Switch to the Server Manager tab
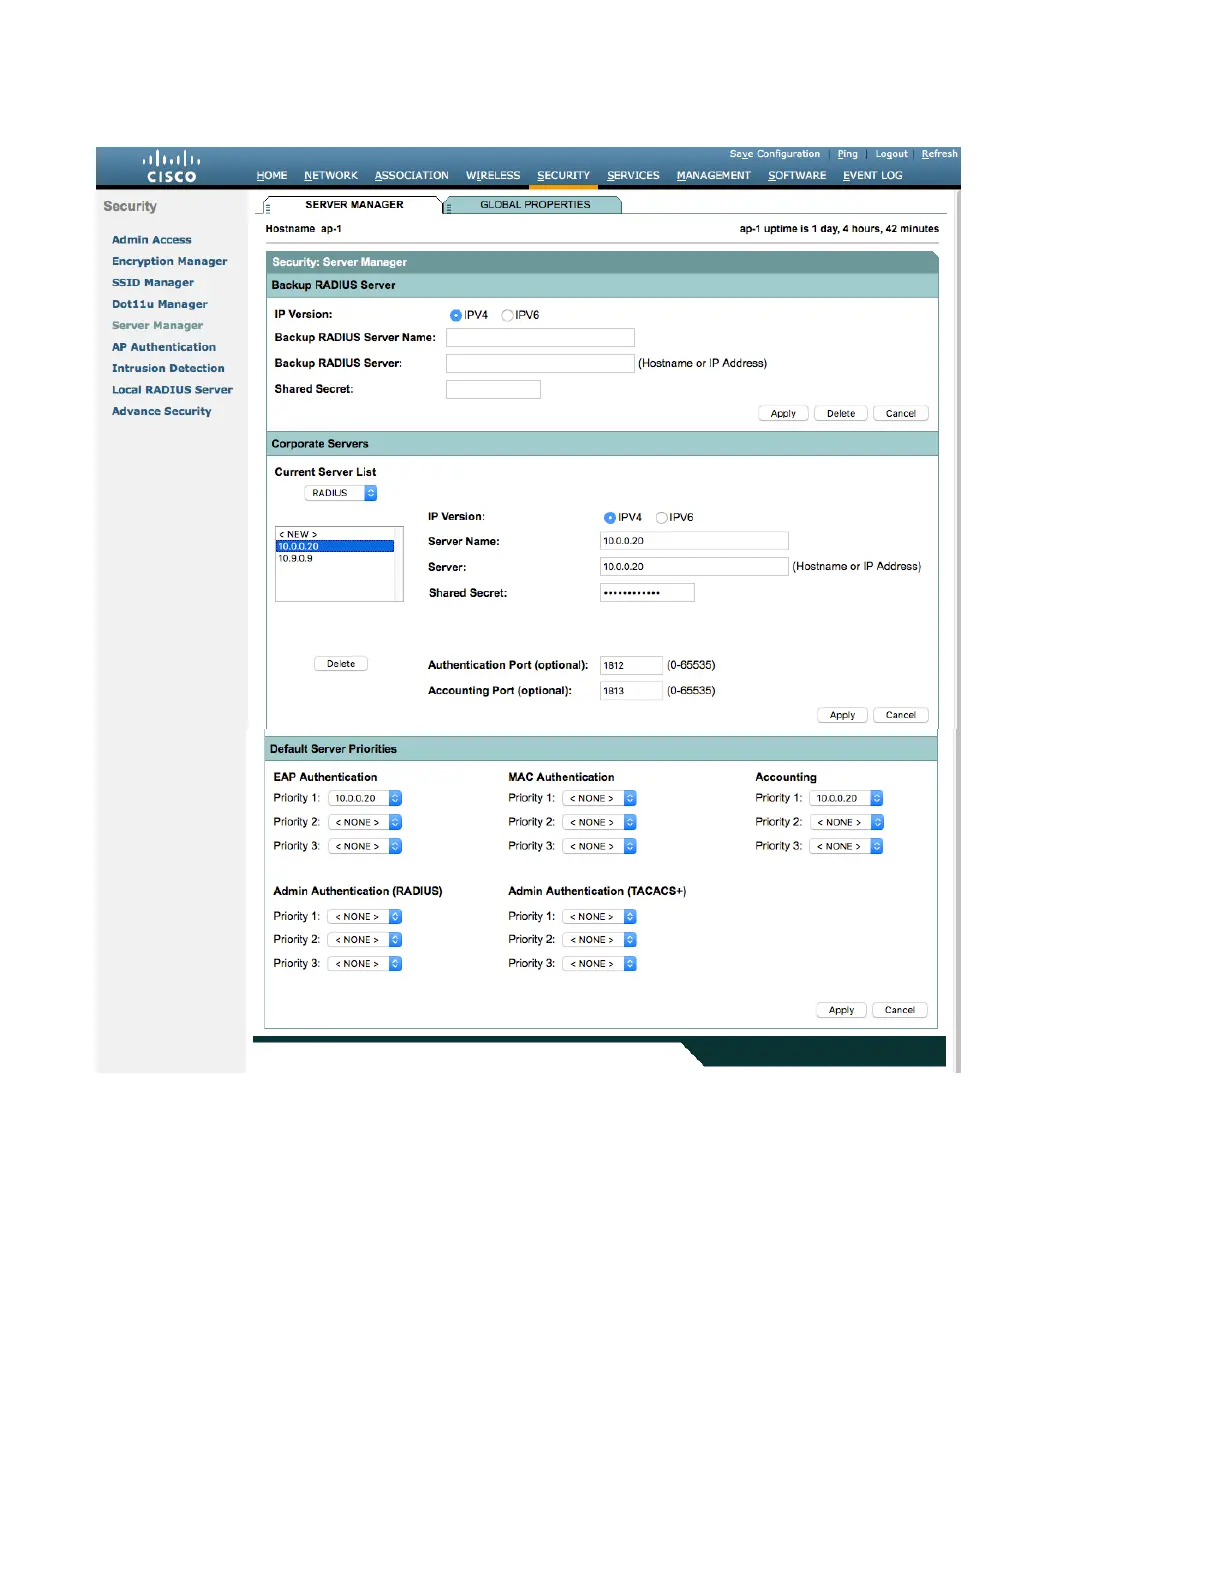This screenshot has width=1224, height=1584. (x=354, y=205)
